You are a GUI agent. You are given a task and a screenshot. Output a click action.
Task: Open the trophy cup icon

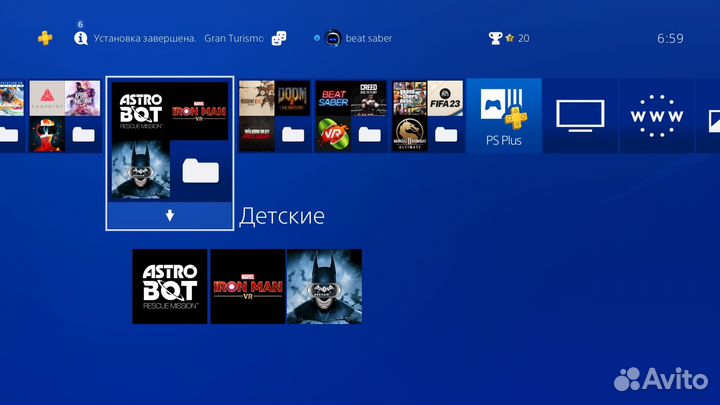495,38
